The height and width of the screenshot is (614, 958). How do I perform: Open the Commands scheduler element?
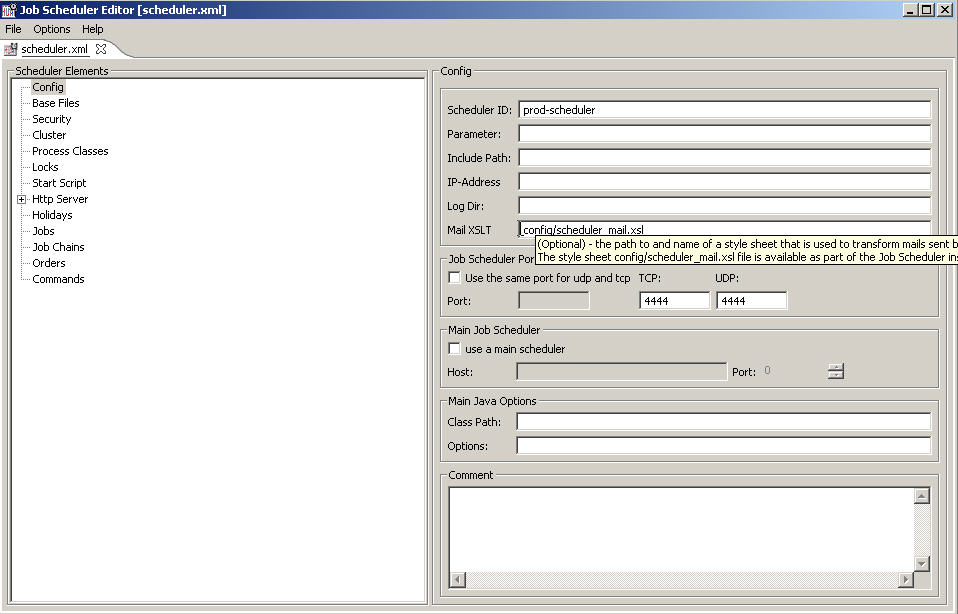point(57,279)
